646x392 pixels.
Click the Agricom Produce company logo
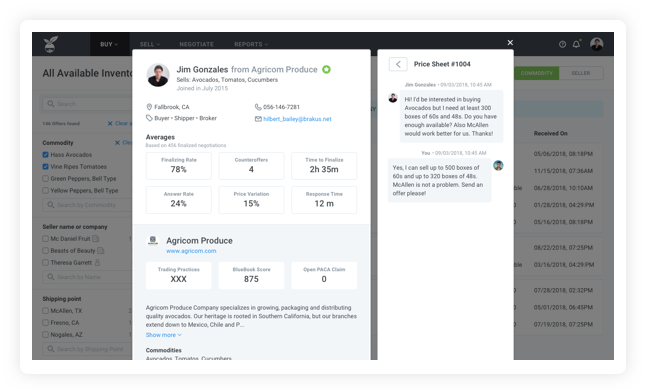153,241
